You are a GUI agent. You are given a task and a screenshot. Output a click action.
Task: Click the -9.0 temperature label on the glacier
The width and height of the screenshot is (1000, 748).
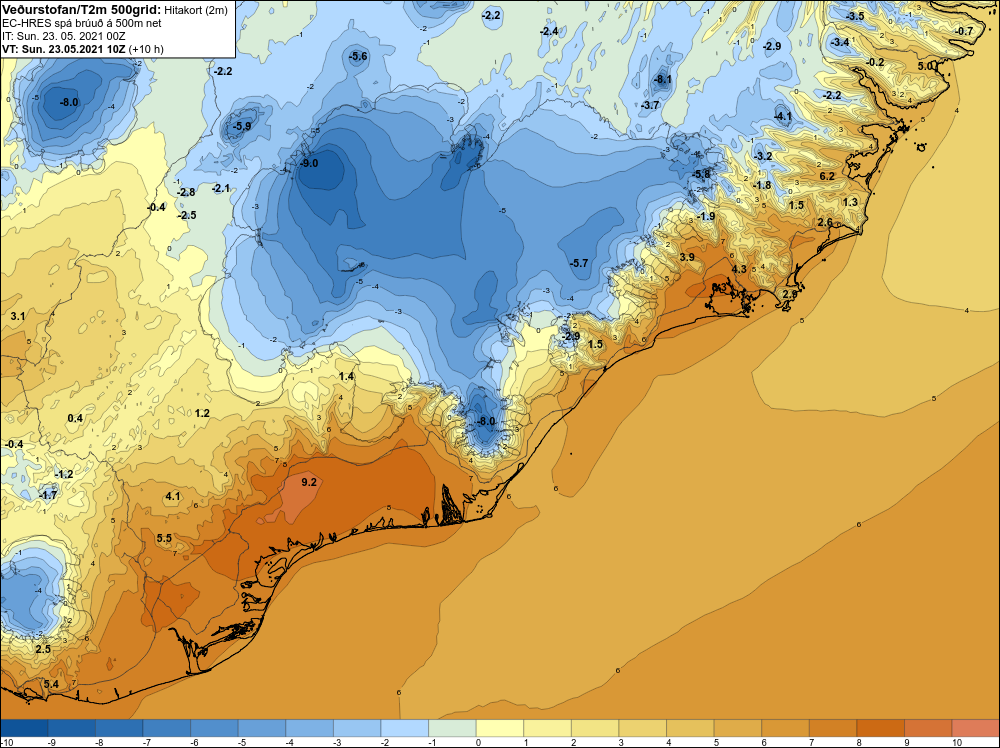309,163
